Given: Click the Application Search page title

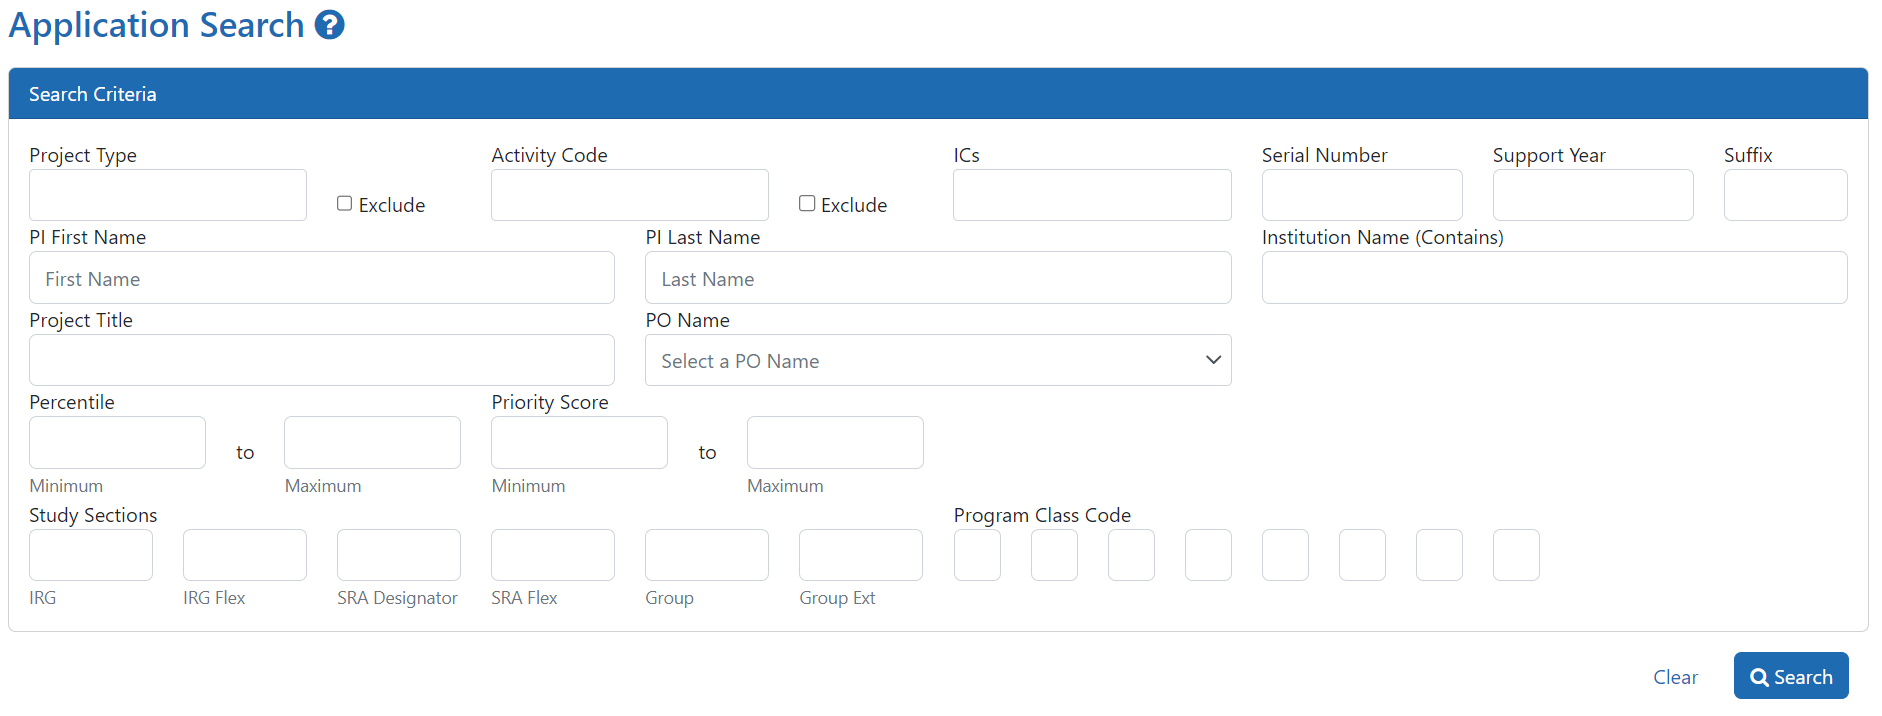Looking at the screenshot, I should (156, 25).
